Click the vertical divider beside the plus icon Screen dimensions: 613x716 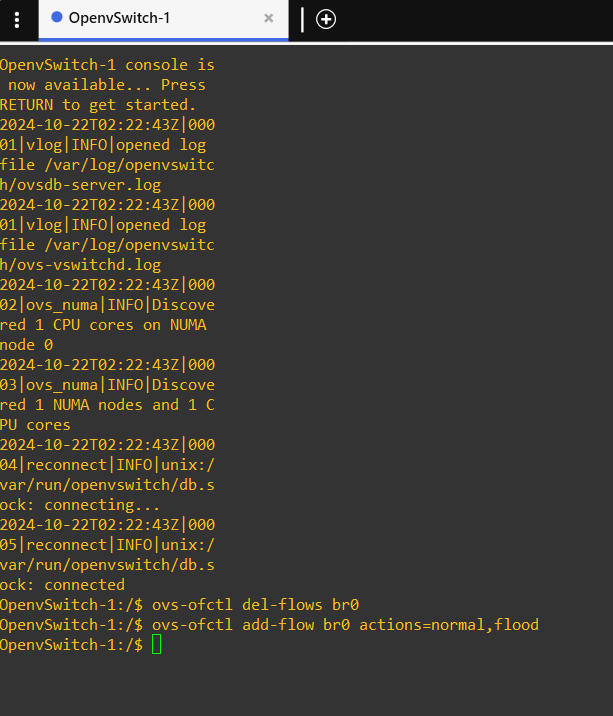coord(302,20)
